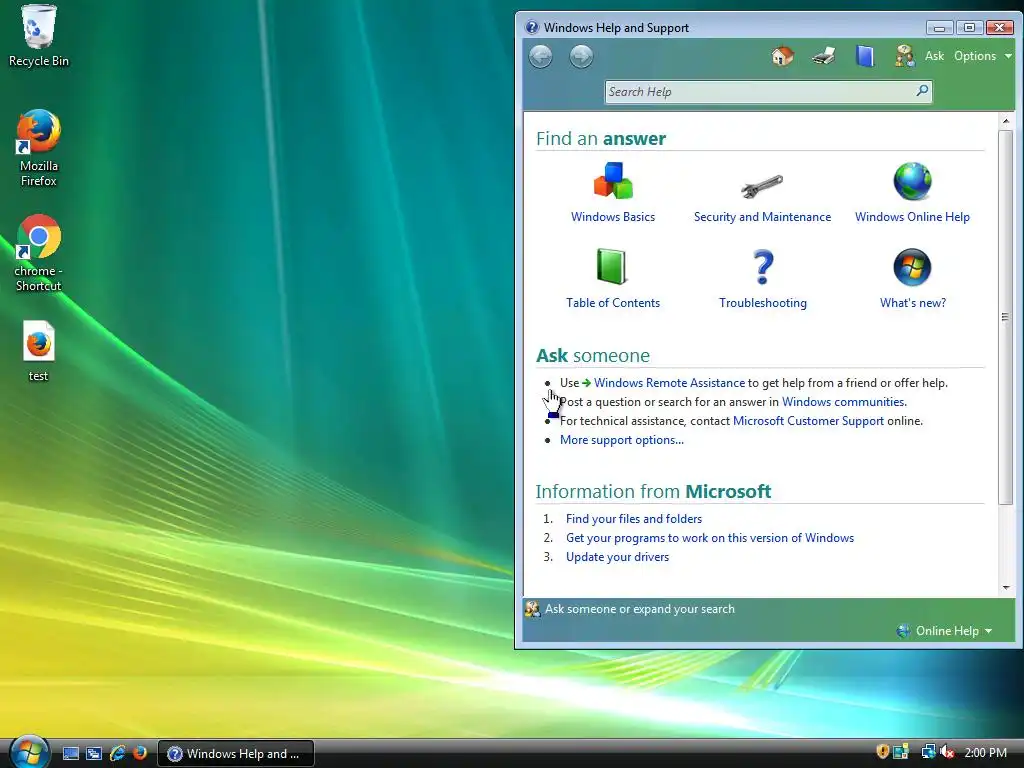Click the scrollbar down arrow in Help
1024x768 pixels.
coord(1006,588)
